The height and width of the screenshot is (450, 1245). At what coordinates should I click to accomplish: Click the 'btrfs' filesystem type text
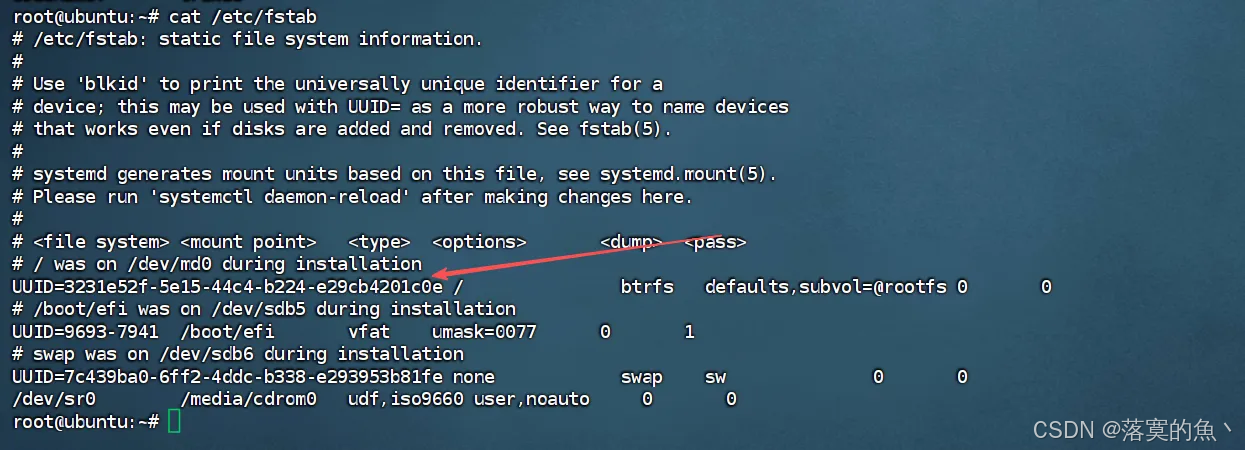point(646,287)
